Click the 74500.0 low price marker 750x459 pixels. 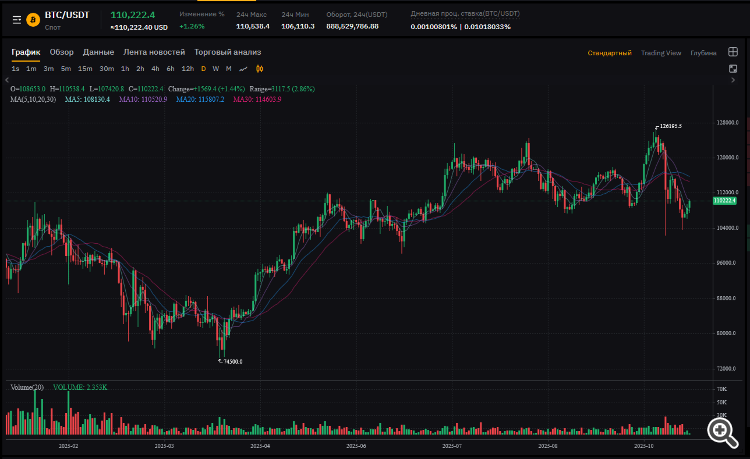pos(233,361)
